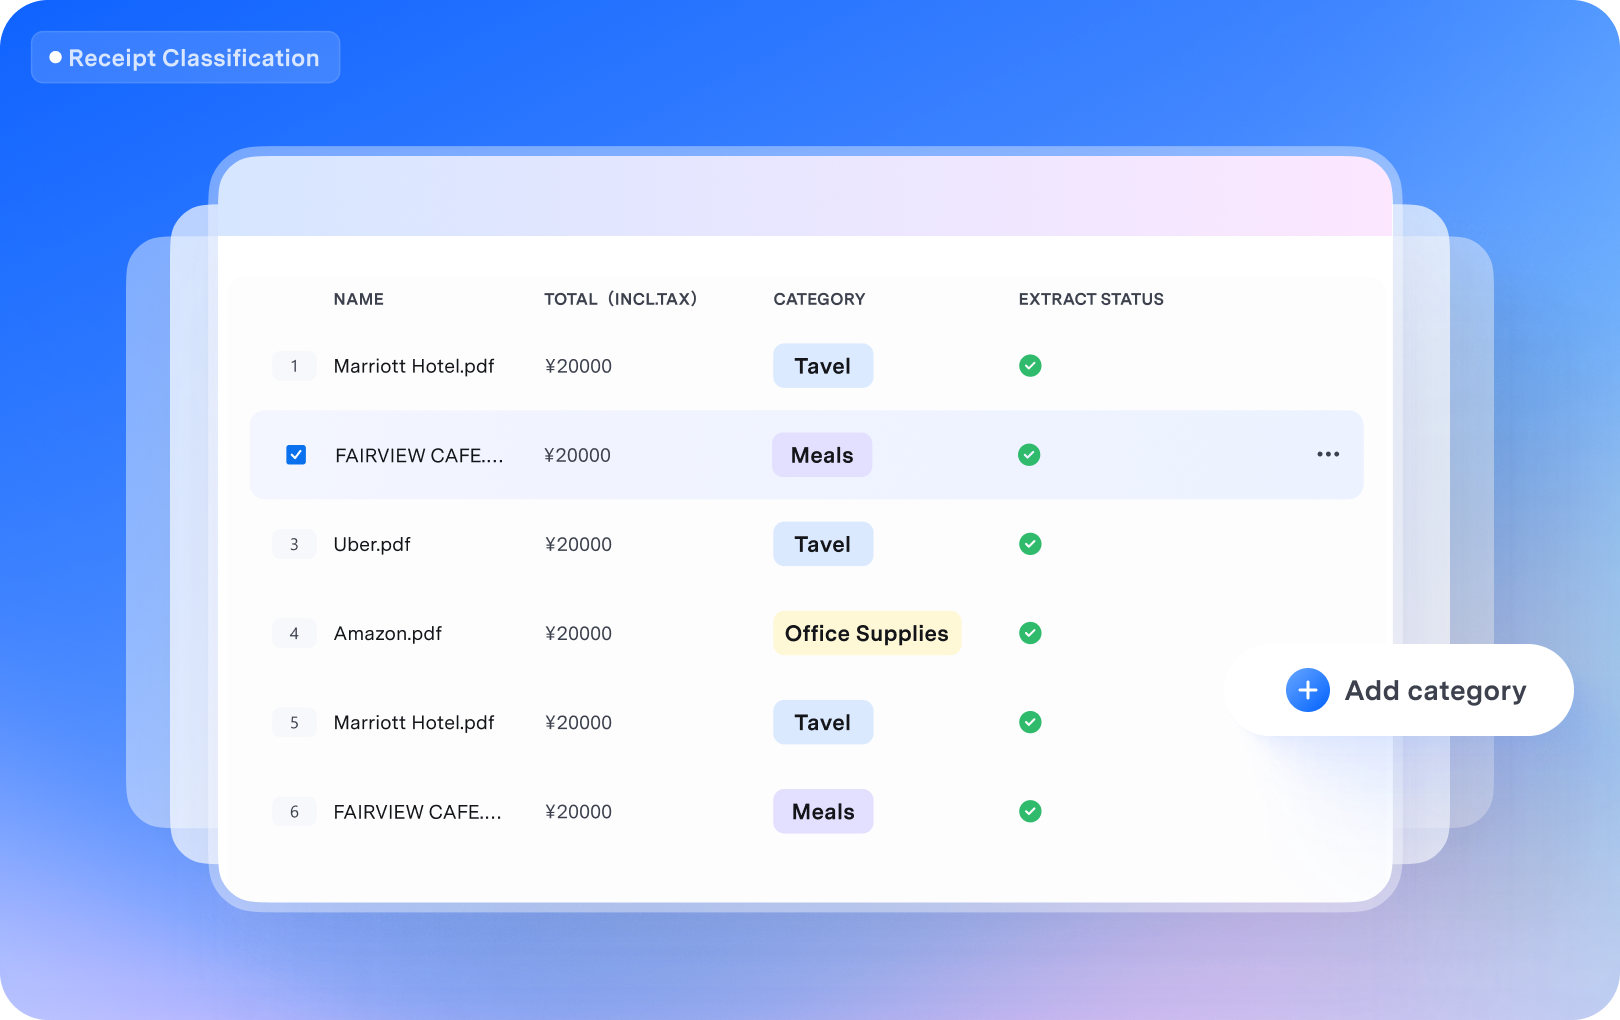Click the Tavel tag for Uber.pdf

pos(823,544)
